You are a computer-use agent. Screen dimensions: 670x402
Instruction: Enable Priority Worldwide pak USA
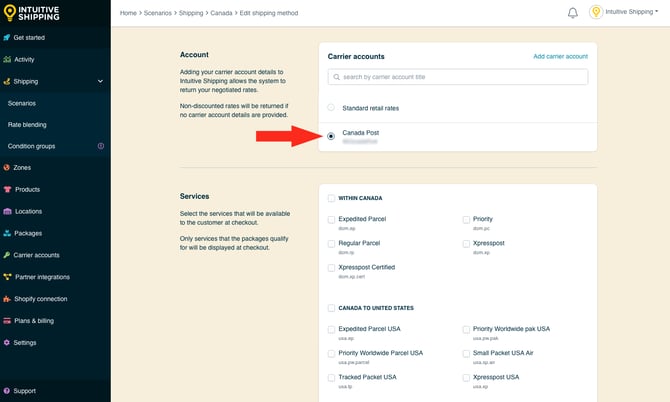466,329
